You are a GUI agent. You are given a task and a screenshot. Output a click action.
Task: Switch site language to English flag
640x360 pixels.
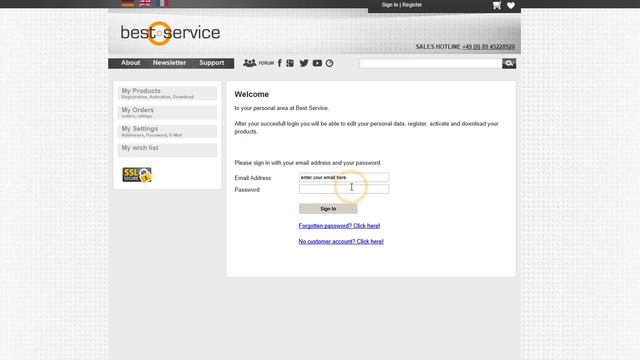point(145,3)
